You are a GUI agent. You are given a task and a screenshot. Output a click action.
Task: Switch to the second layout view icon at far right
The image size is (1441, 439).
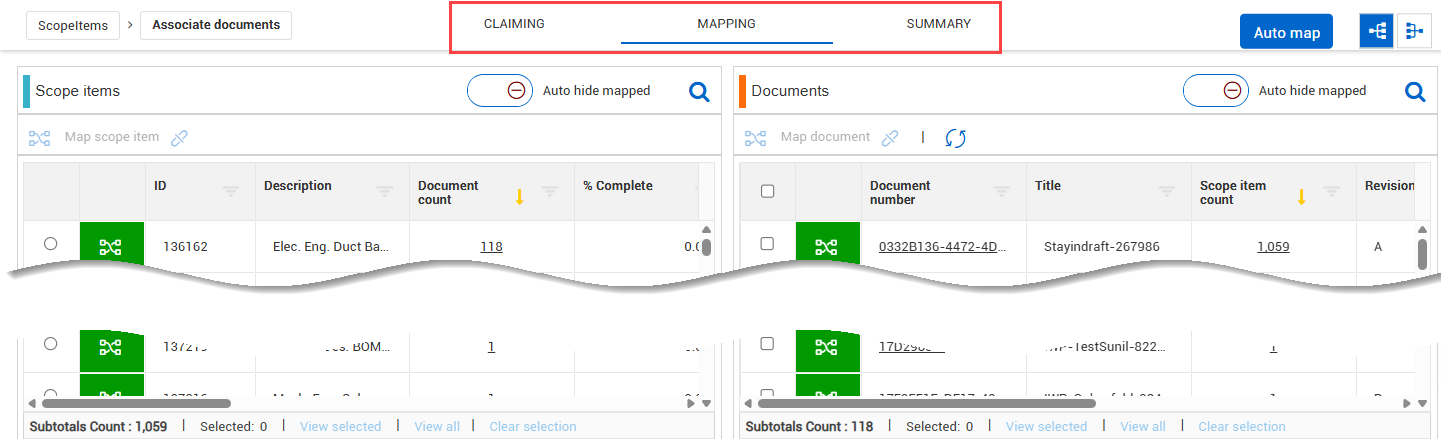[1413, 32]
